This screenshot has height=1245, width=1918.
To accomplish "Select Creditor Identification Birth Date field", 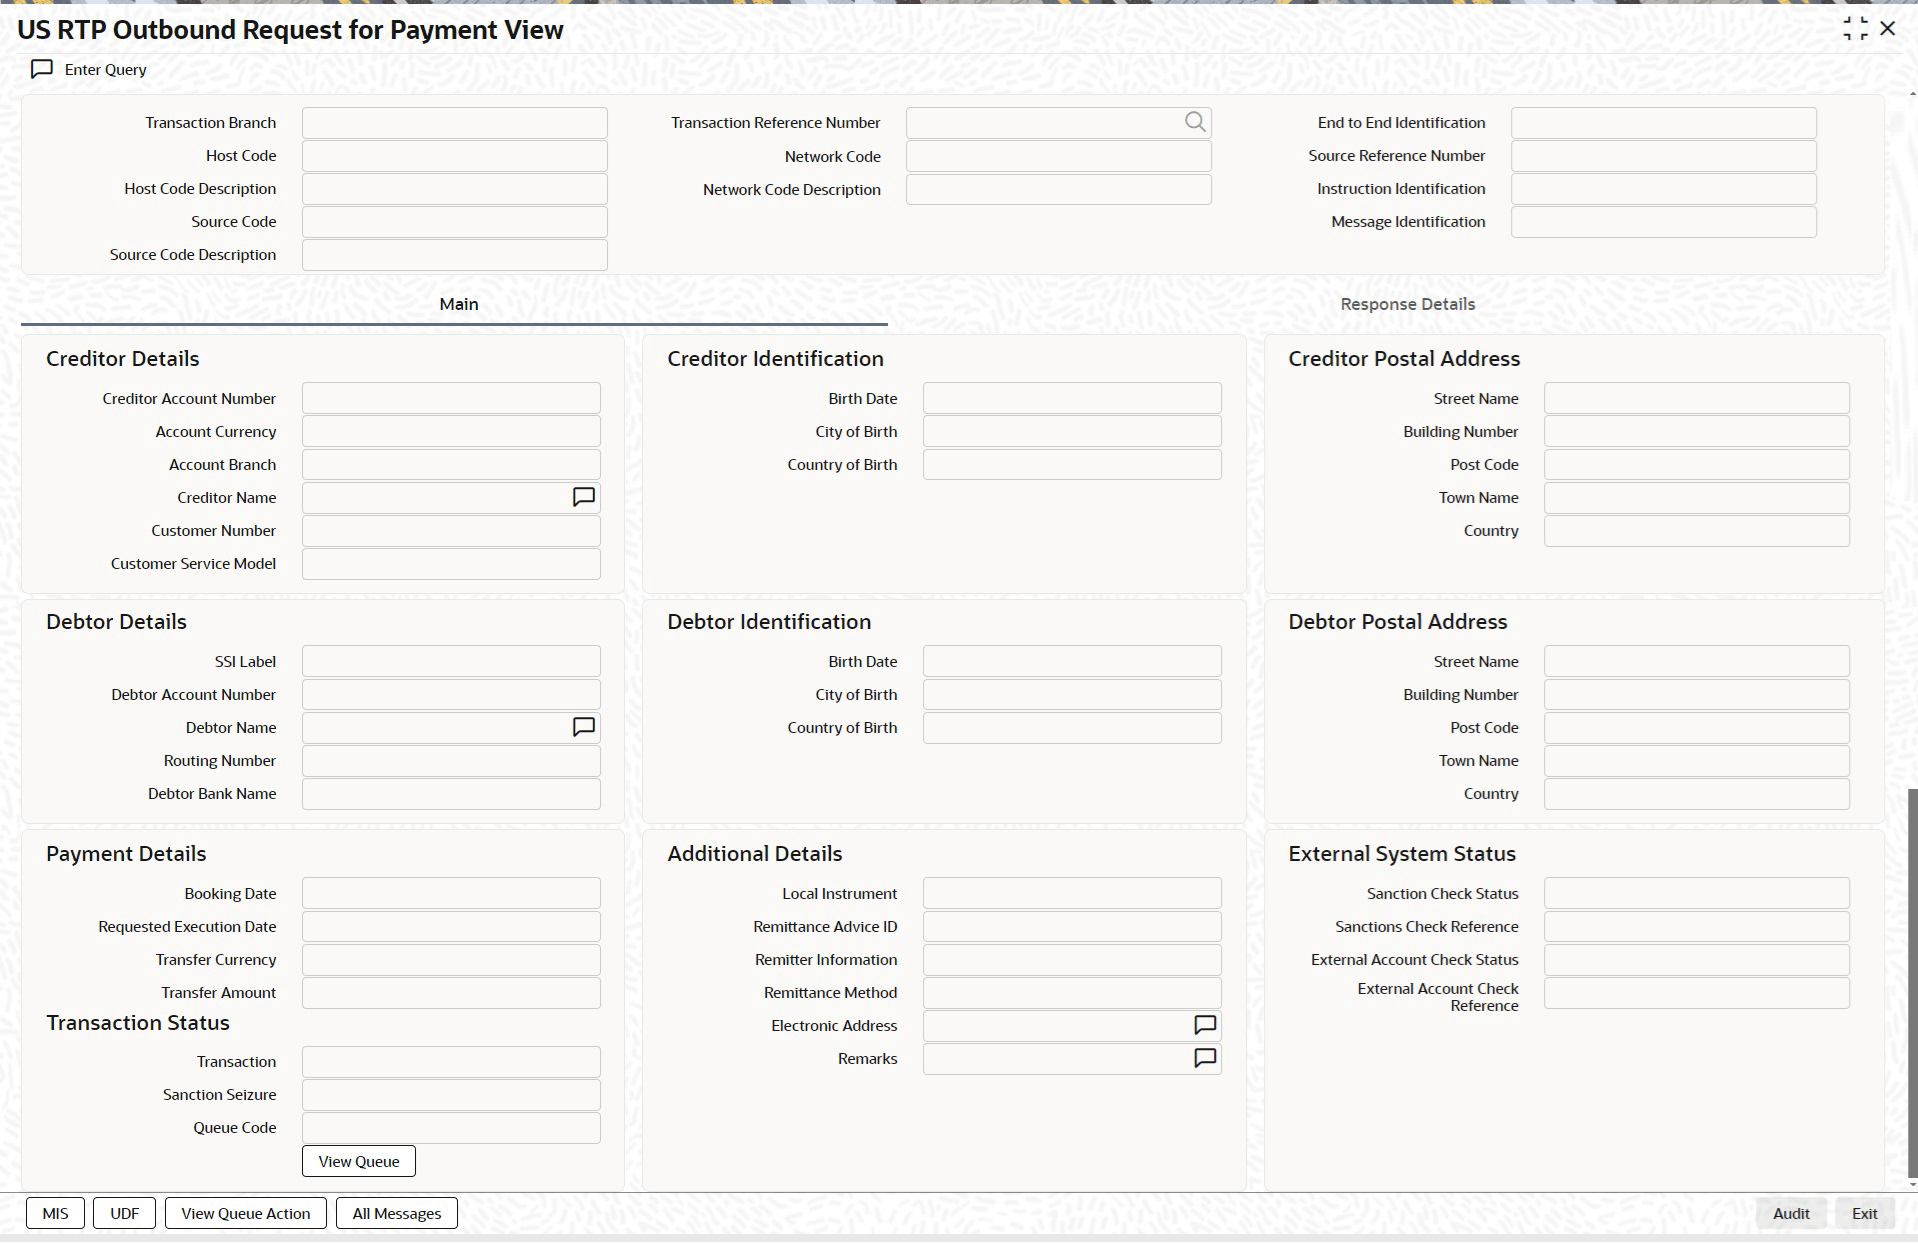I will coord(1072,398).
